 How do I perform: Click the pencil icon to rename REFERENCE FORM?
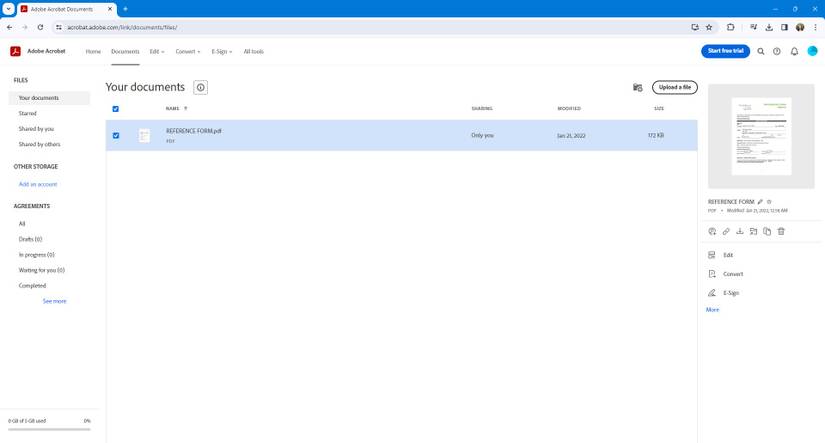point(760,202)
